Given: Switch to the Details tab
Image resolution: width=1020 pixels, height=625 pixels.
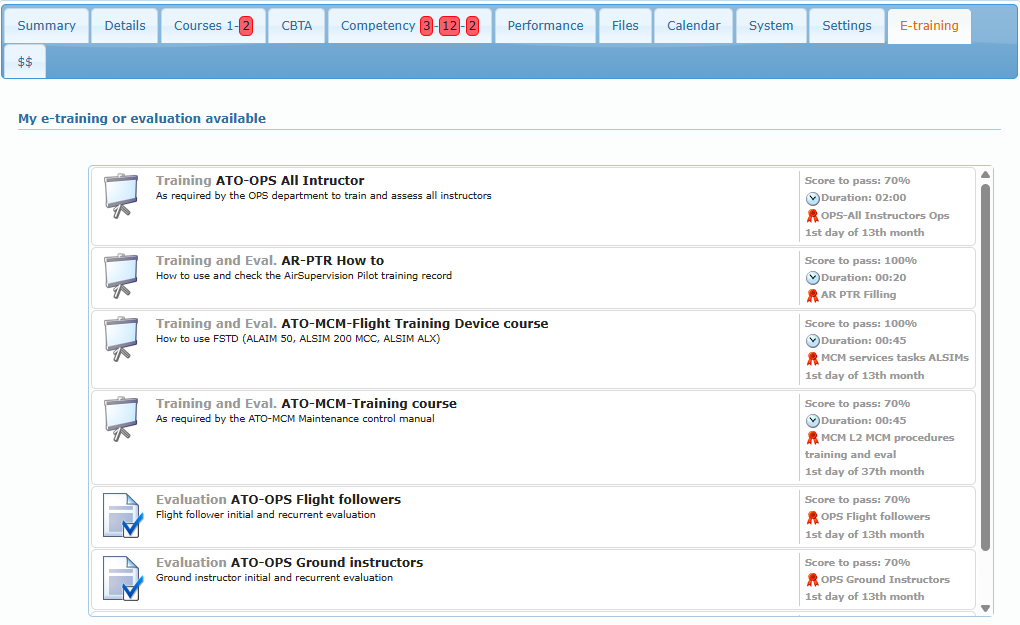Looking at the screenshot, I should tap(125, 26).
